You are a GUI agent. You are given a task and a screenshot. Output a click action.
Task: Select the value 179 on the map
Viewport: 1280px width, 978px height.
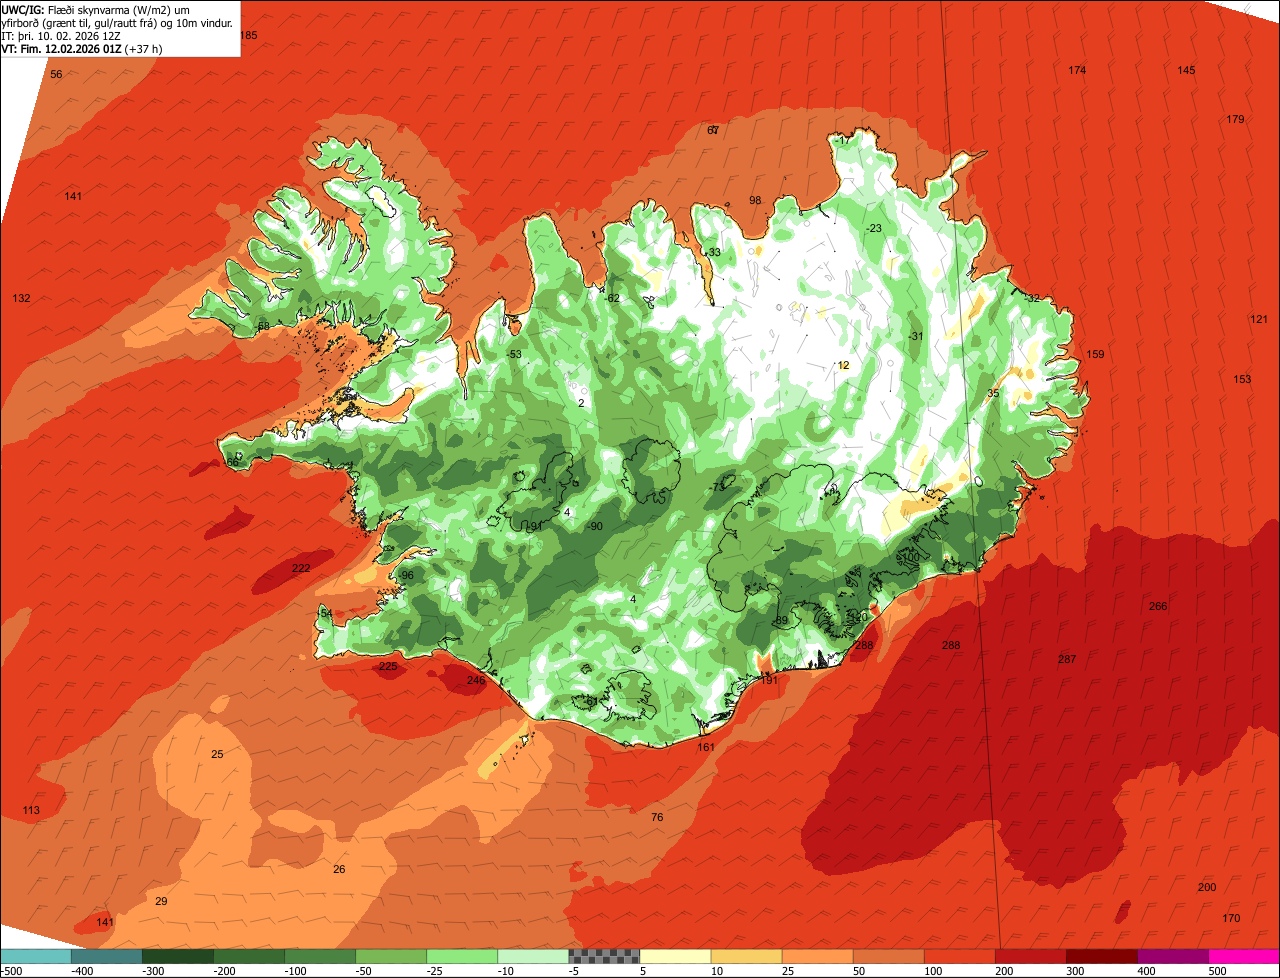coord(1236,120)
